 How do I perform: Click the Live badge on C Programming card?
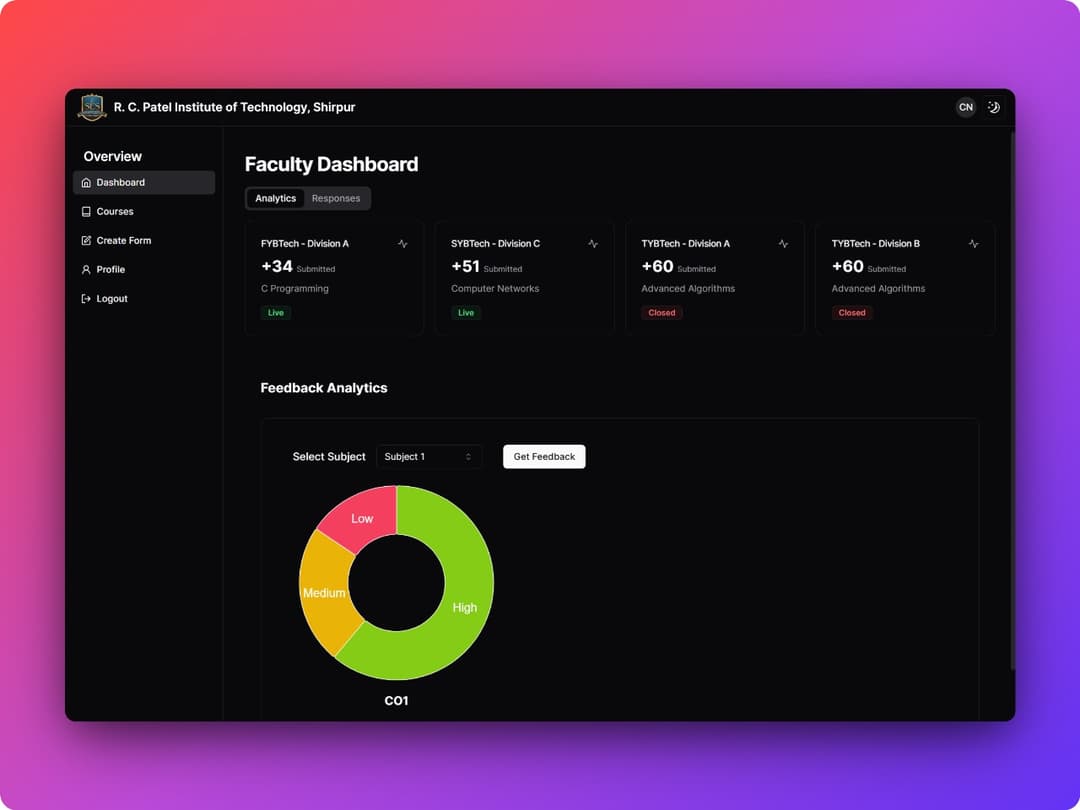pos(275,312)
